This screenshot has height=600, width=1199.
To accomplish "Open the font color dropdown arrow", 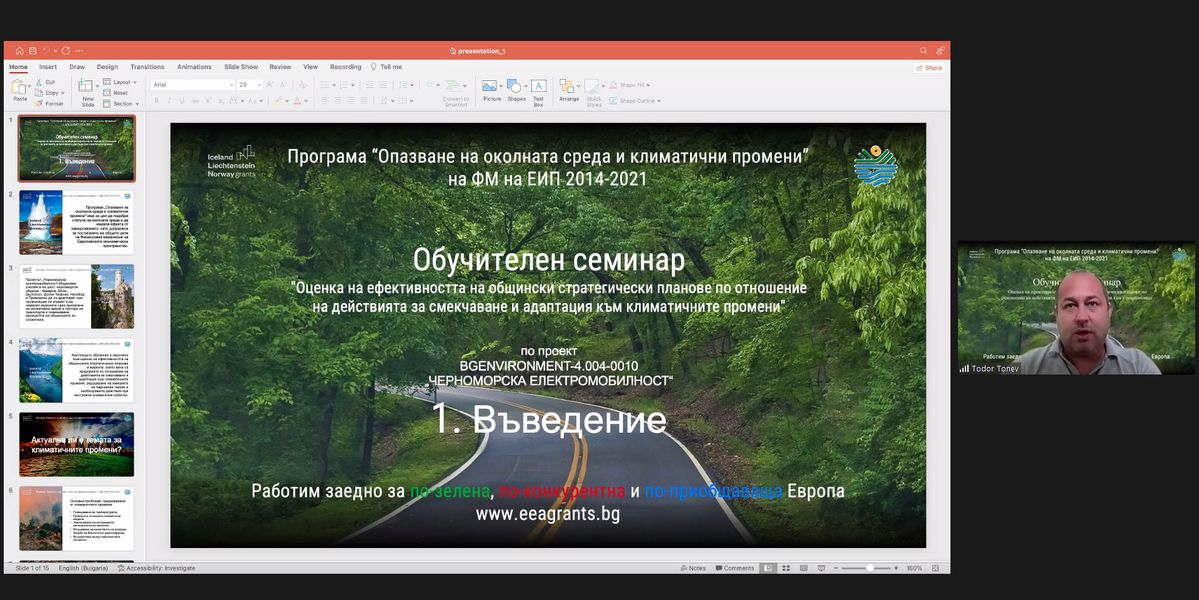I will point(307,101).
